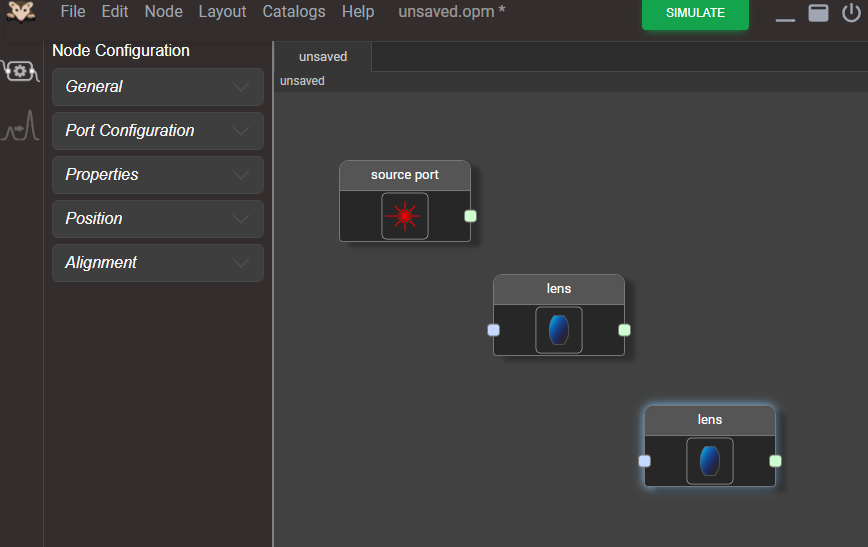This screenshot has width=868, height=547.
Task: Open the Catalogs menu
Action: pyautogui.click(x=294, y=12)
